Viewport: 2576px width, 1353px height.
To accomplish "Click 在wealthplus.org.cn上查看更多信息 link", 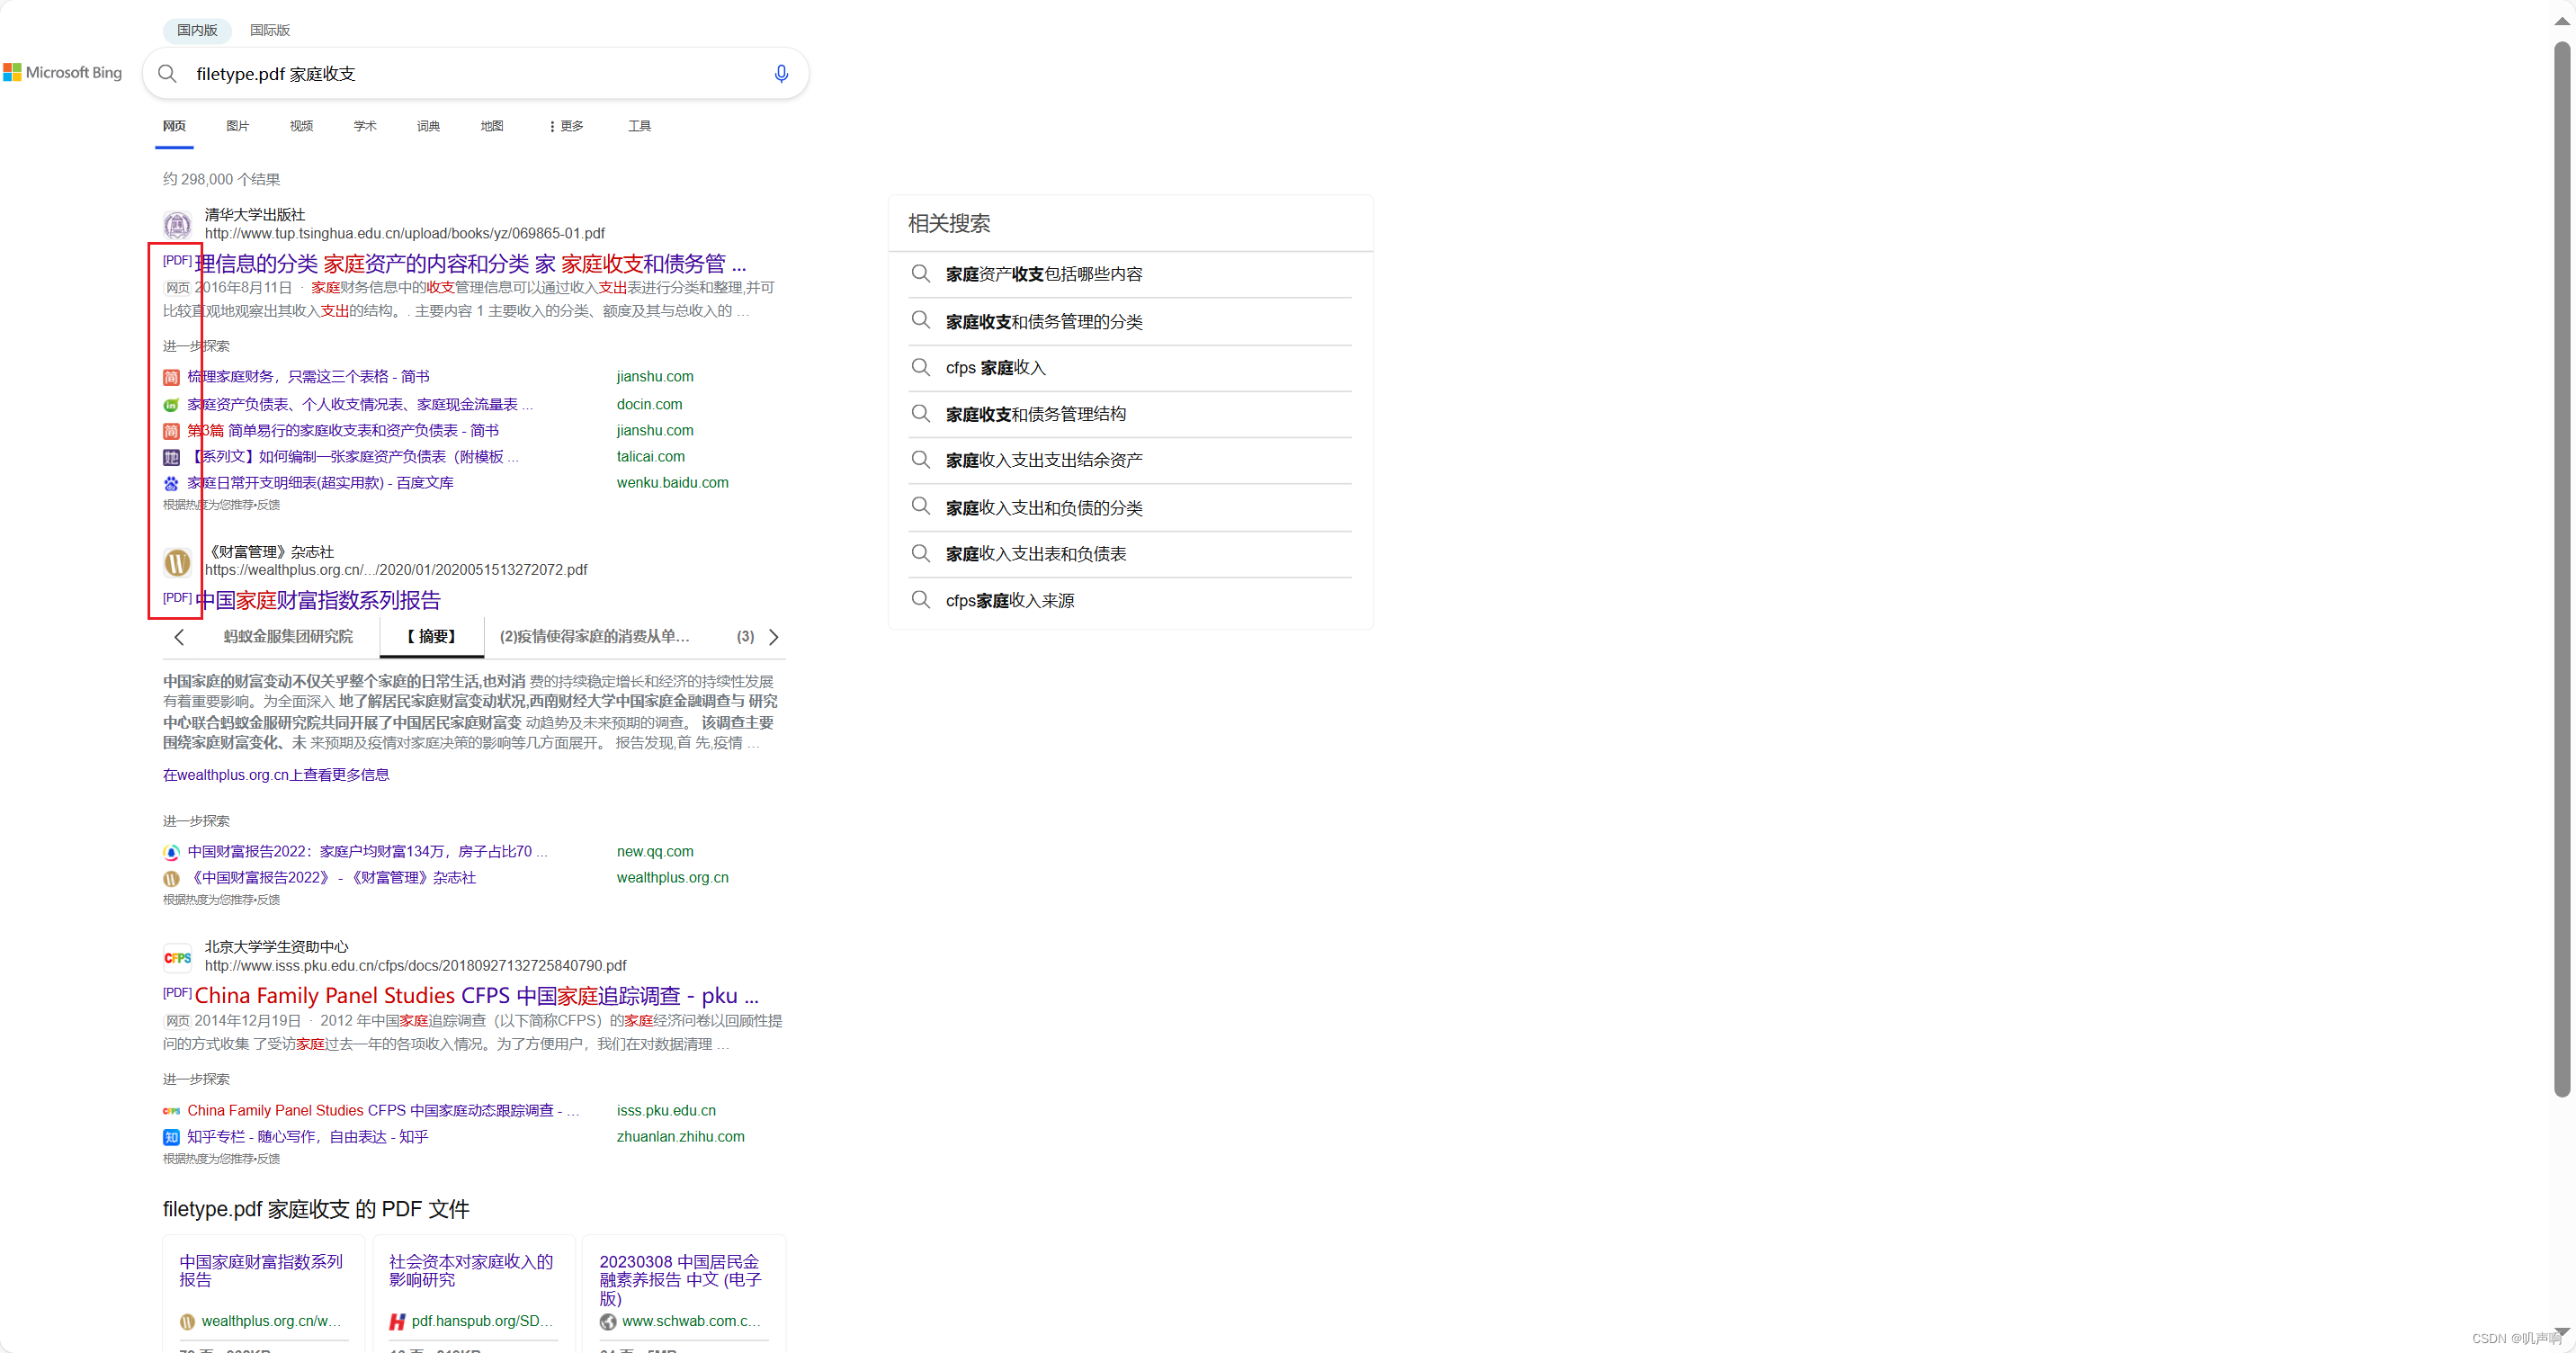I will (276, 774).
